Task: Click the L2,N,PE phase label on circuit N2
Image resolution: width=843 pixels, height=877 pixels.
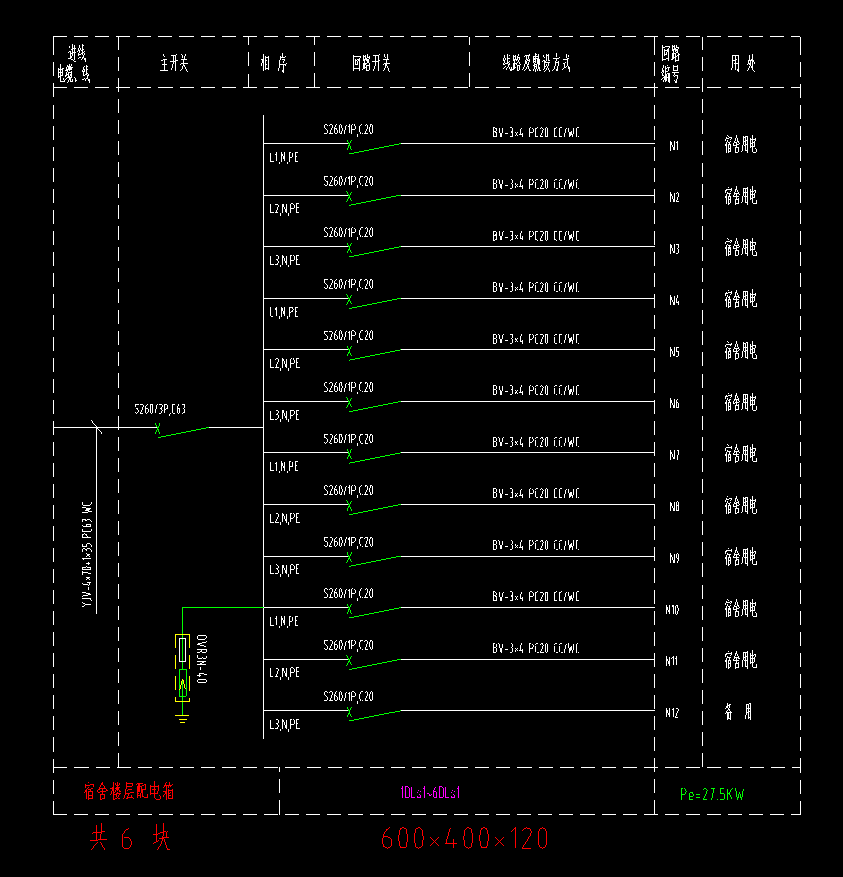Action: (x=284, y=209)
